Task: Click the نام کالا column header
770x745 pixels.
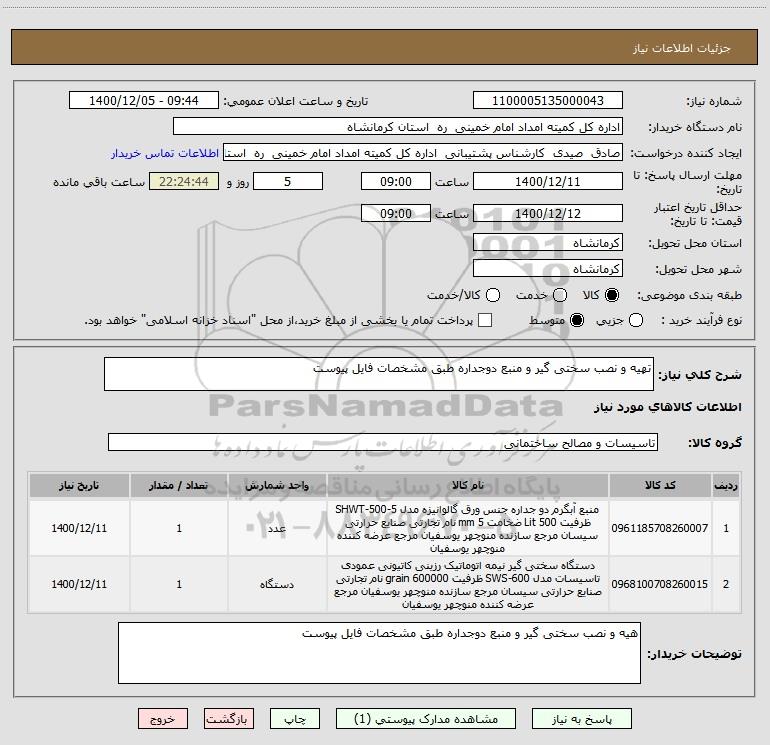Action: click(x=468, y=485)
